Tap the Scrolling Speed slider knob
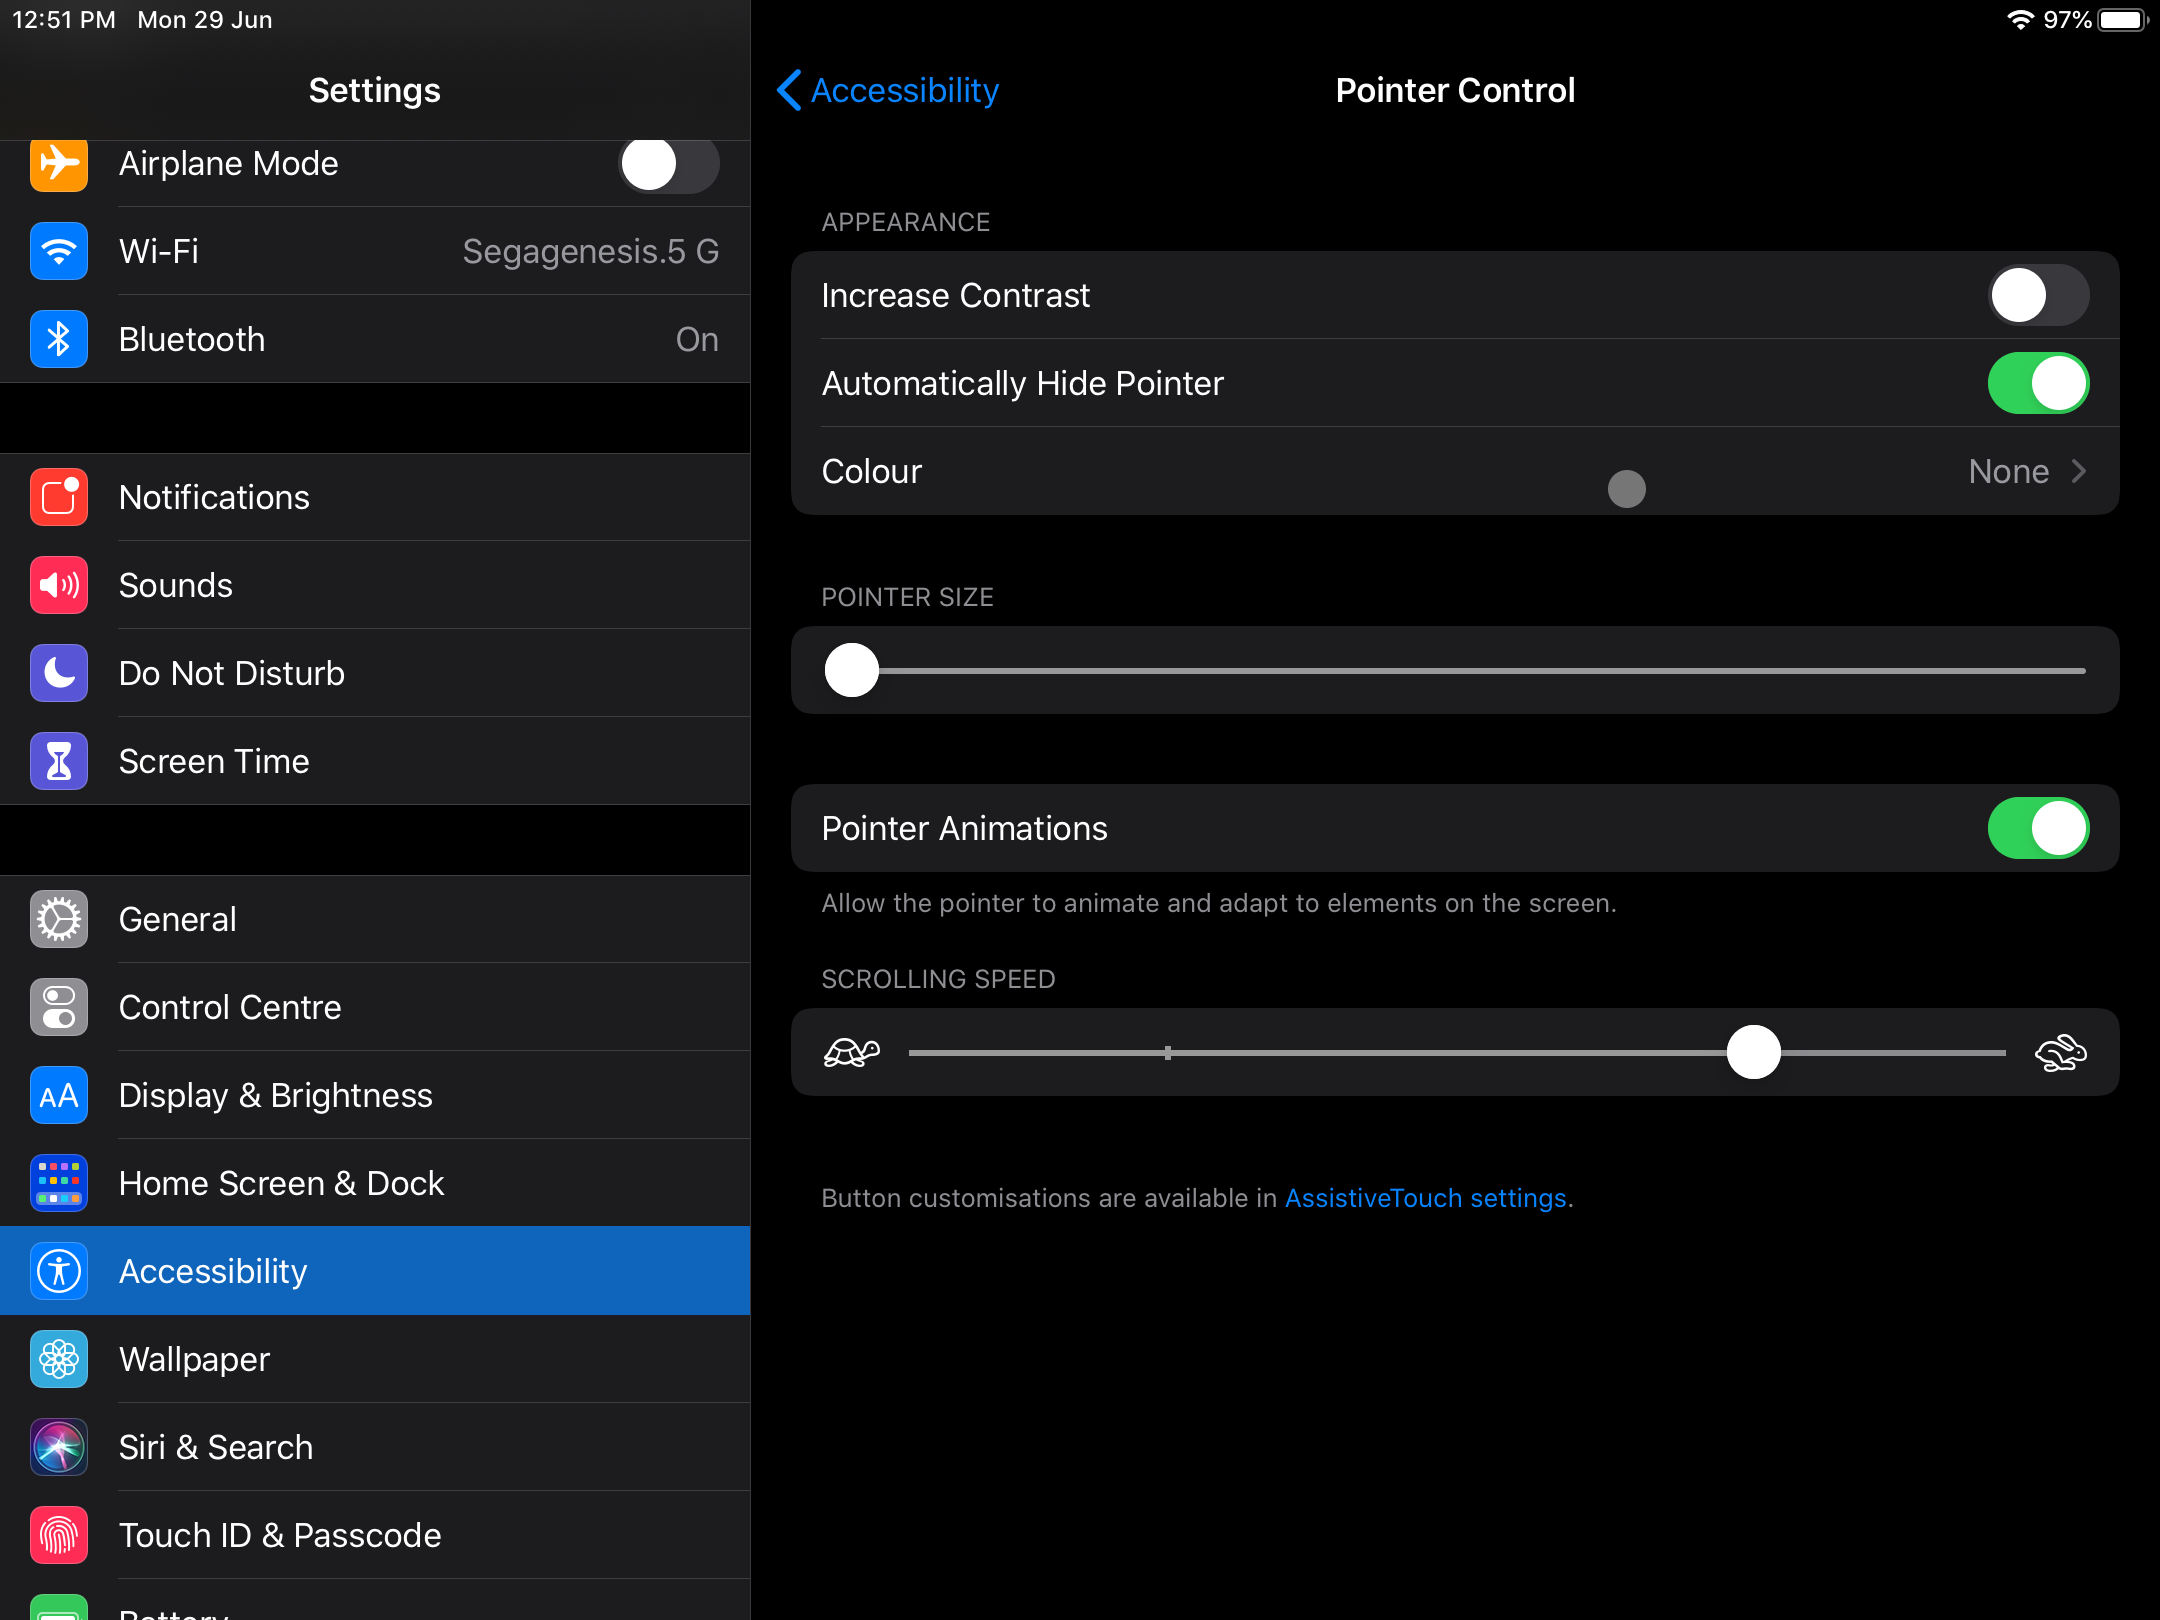2160x1620 pixels. (x=1753, y=1052)
